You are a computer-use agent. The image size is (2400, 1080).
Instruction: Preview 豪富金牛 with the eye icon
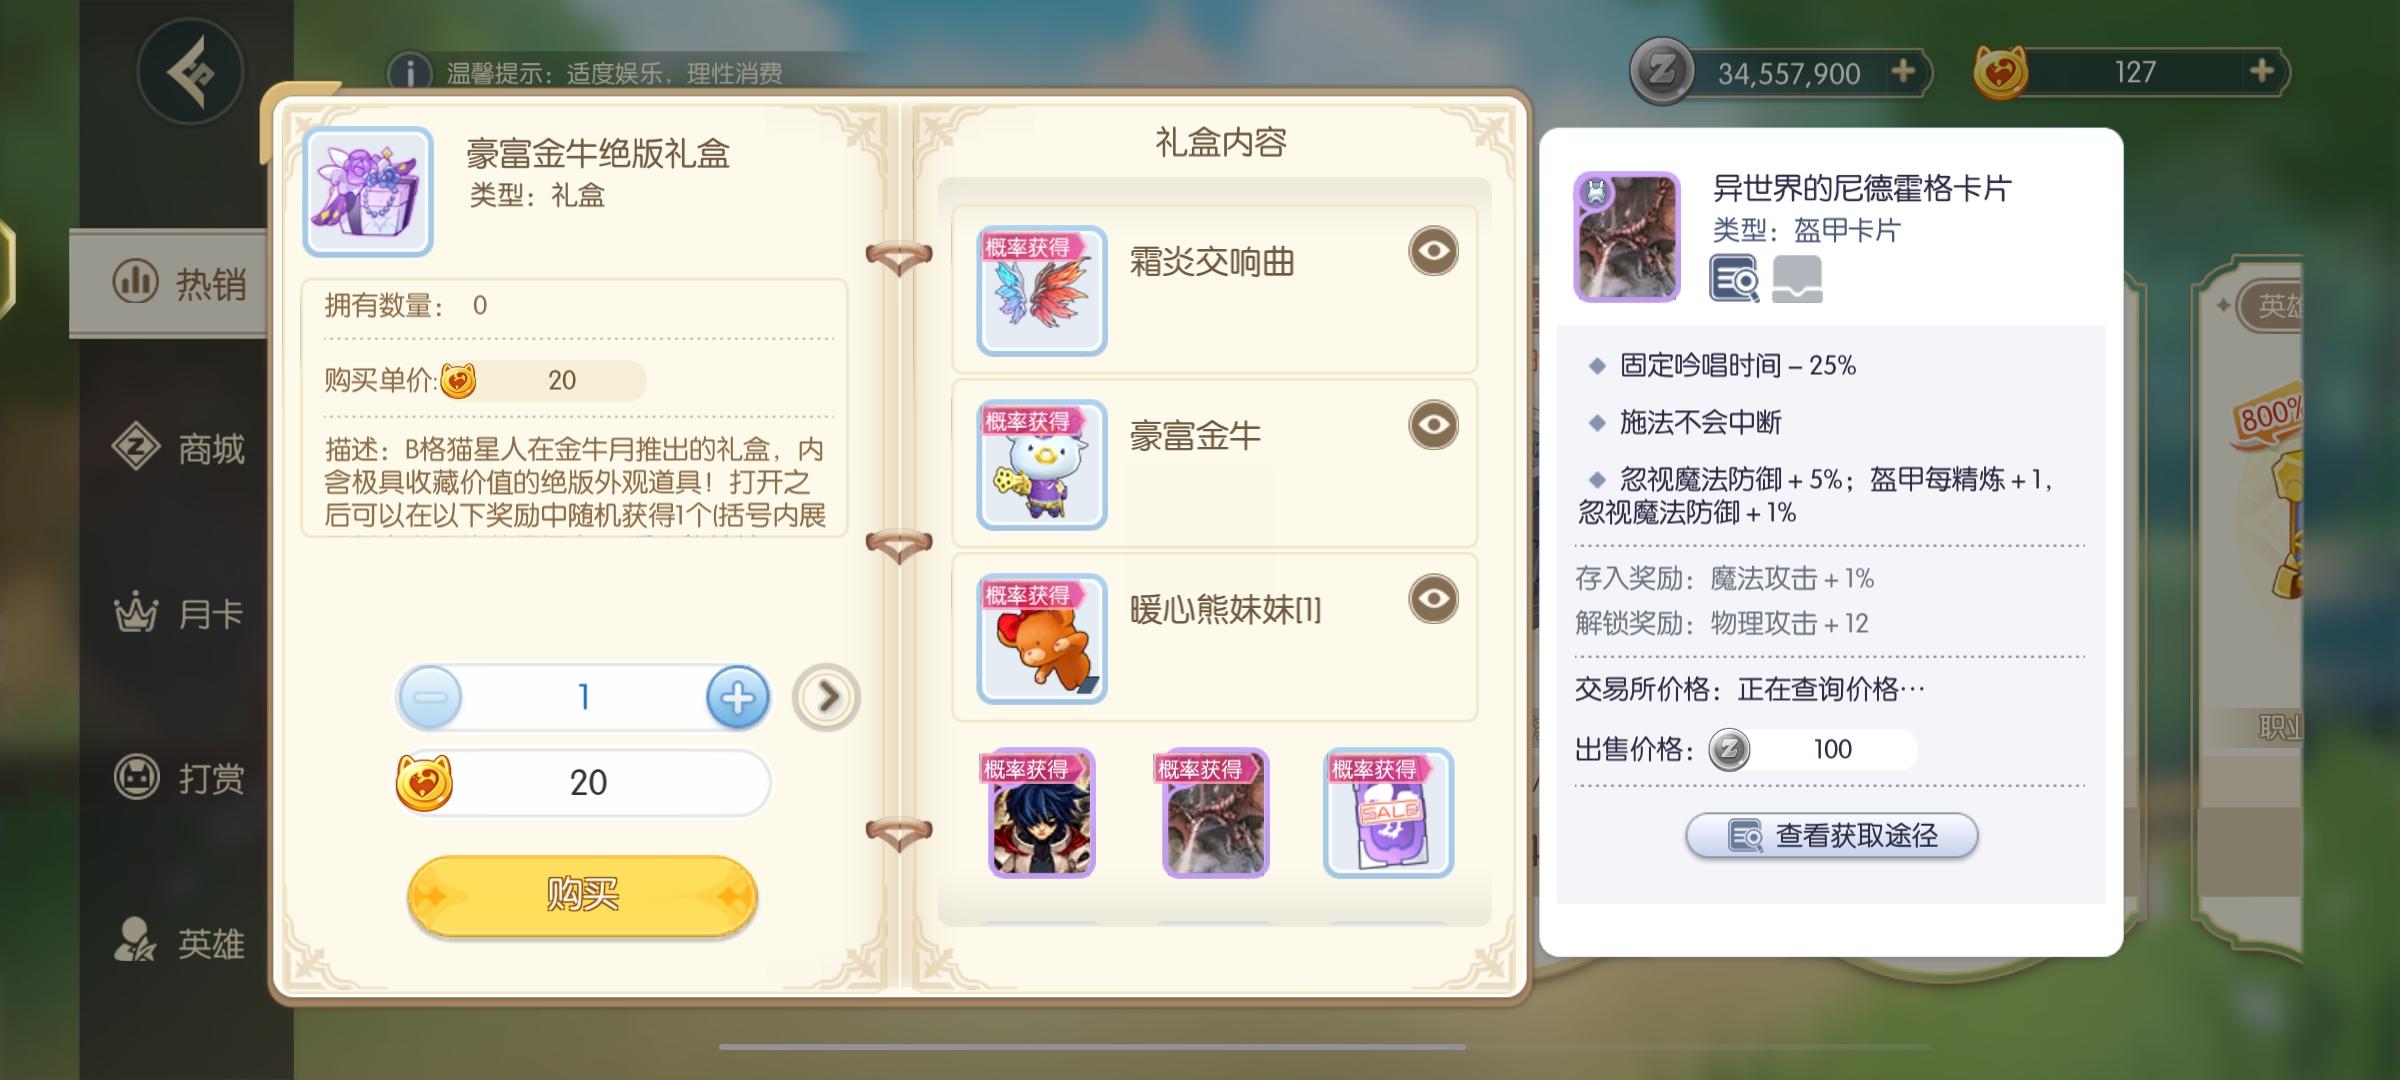pos(1433,425)
